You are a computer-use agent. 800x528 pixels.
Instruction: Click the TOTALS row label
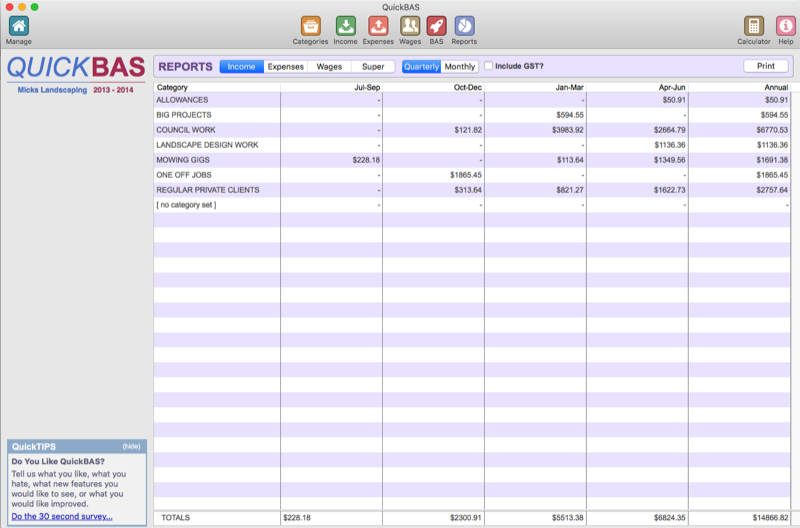click(176, 517)
